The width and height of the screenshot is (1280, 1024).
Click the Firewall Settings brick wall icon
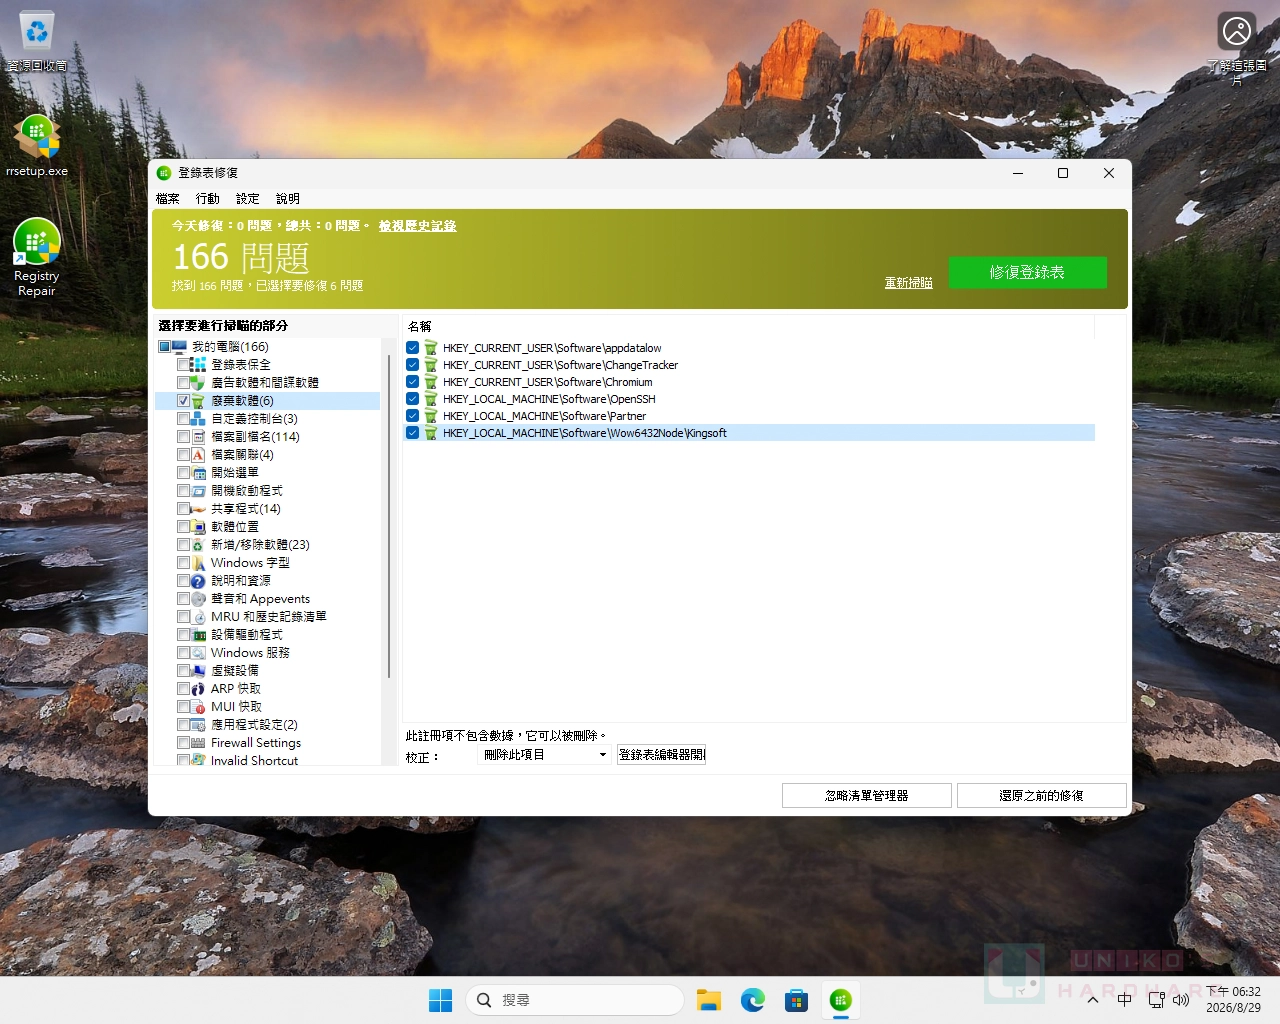(198, 742)
